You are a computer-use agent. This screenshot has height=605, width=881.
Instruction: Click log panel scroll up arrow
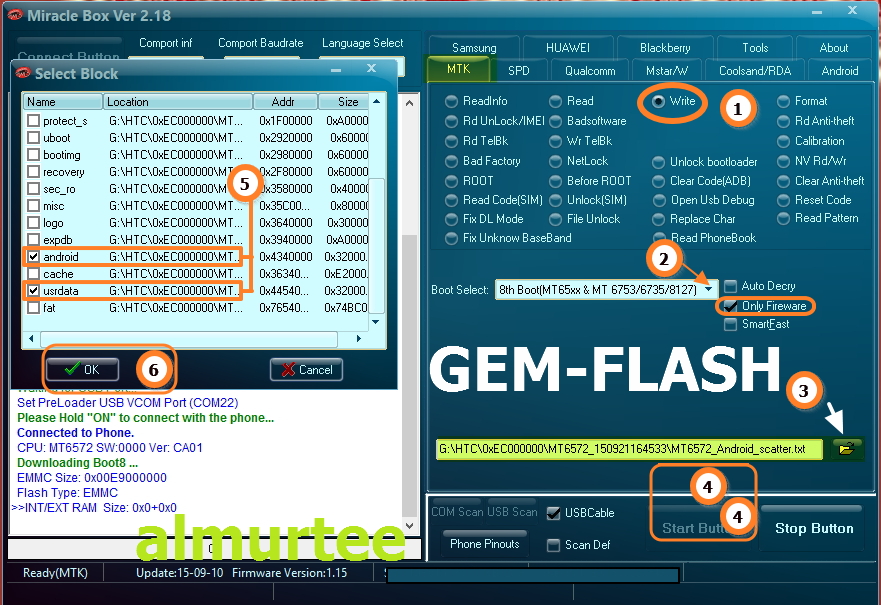(x=410, y=103)
